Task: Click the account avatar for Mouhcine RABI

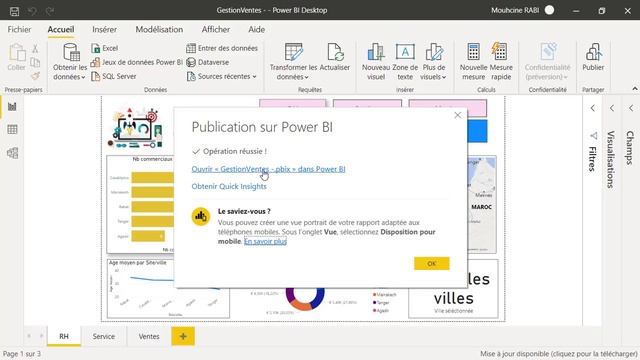Action: click(549, 10)
